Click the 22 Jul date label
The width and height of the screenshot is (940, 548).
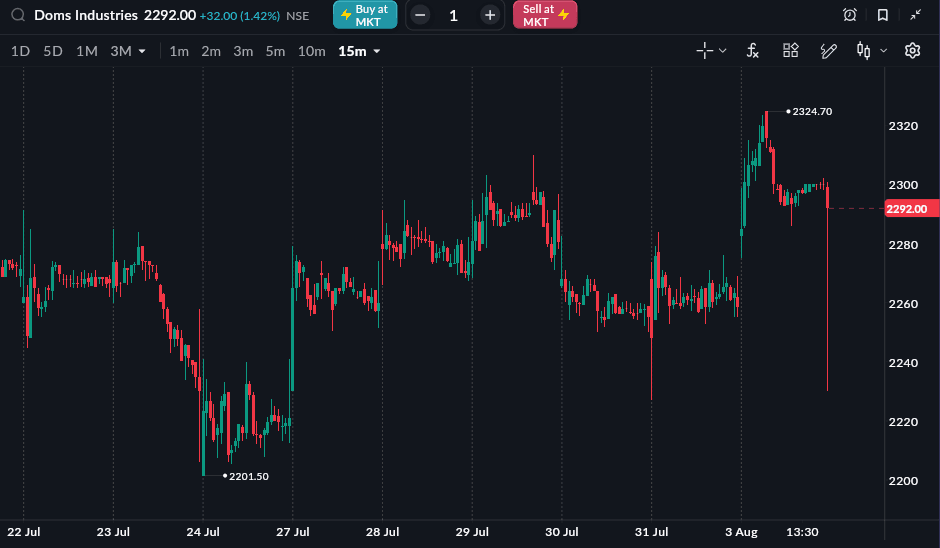point(23,532)
